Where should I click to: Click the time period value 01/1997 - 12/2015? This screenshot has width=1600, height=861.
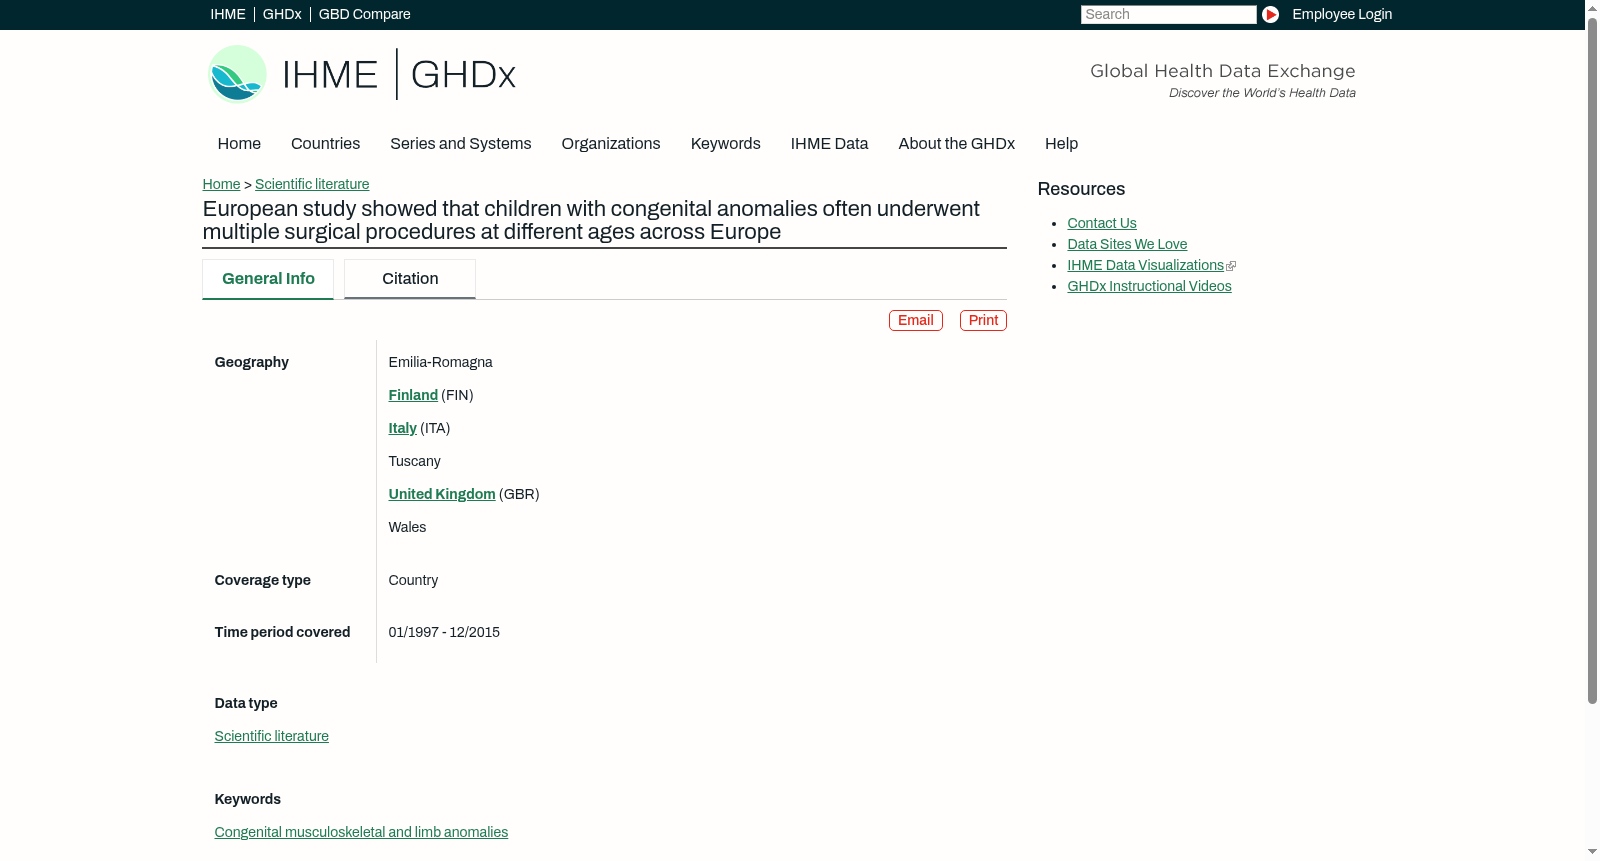tap(444, 632)
